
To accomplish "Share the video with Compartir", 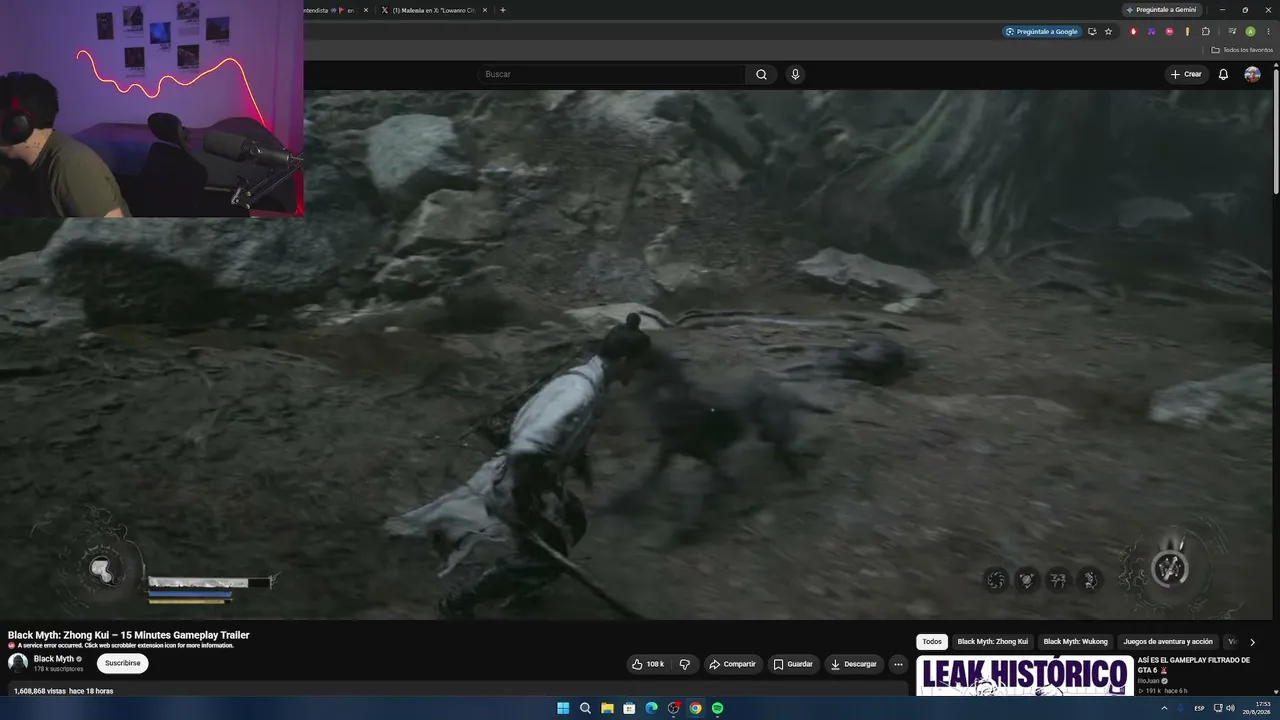I will (x=732, y=664).
